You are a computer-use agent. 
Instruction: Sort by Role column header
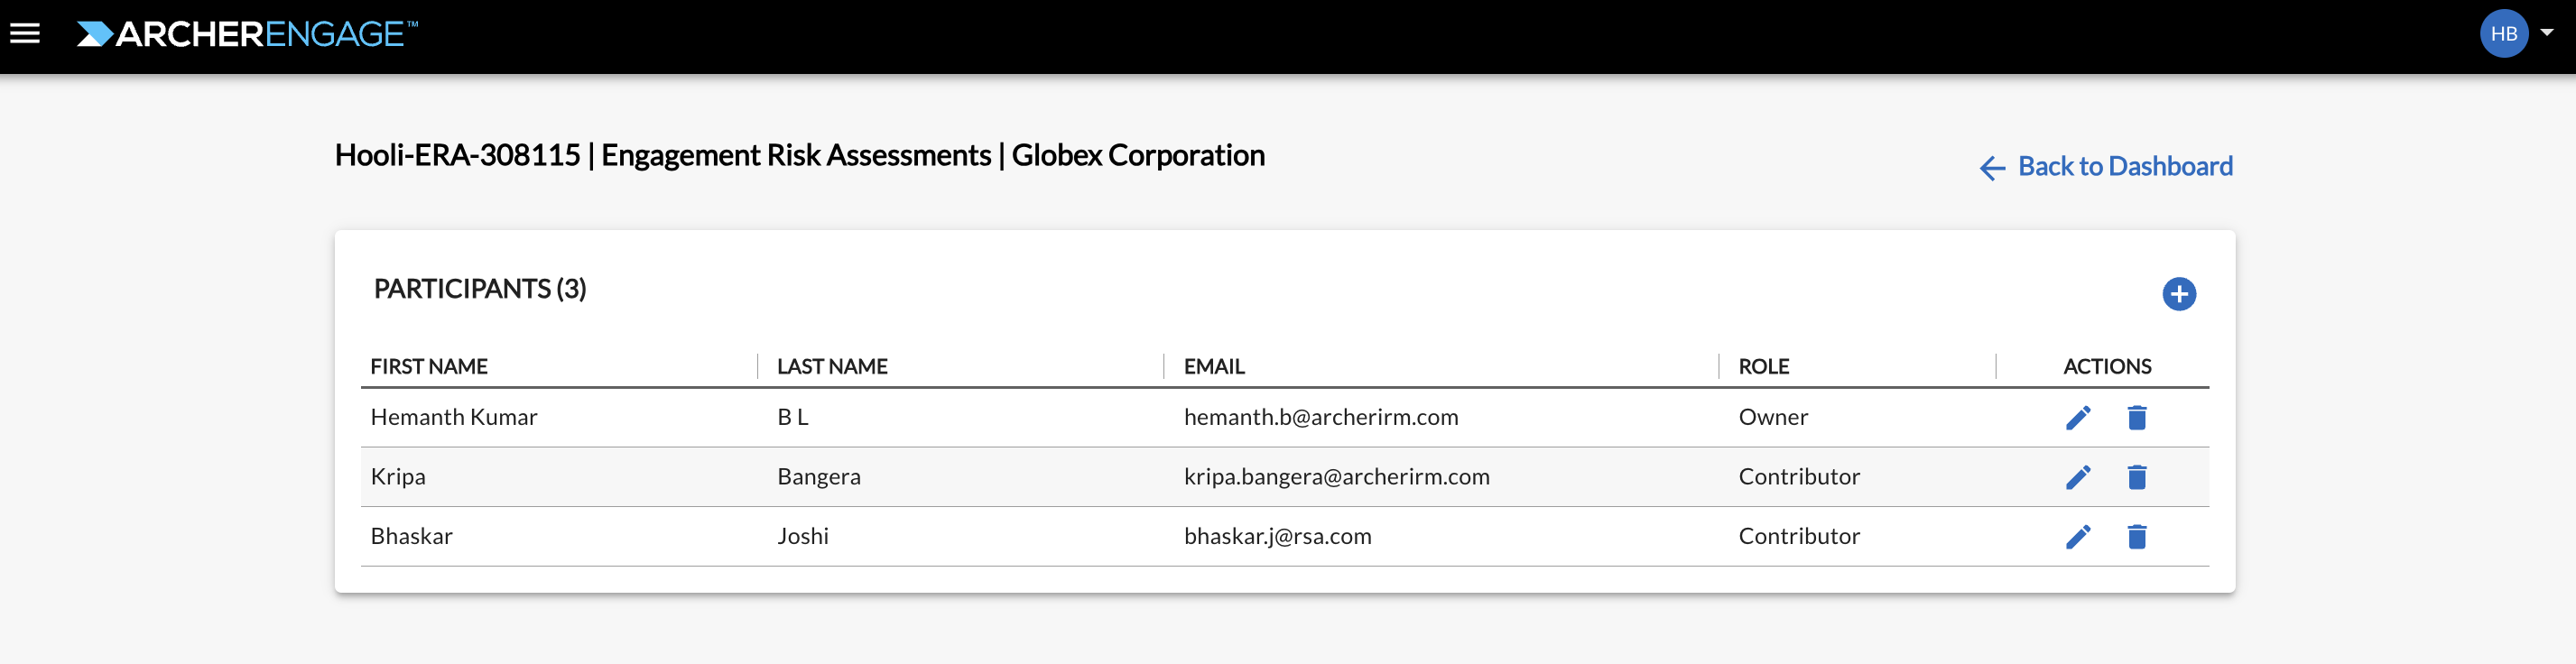(1763, 366)
